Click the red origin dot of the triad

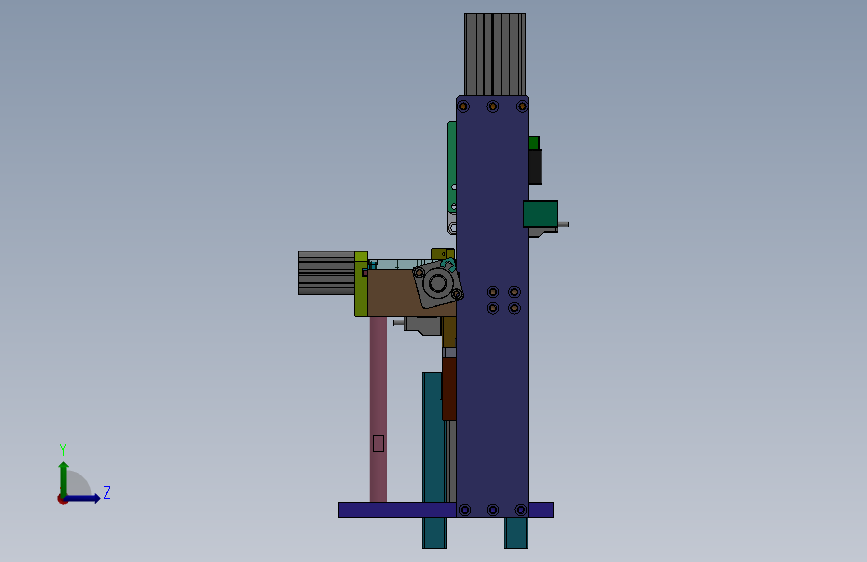point(62,499)
